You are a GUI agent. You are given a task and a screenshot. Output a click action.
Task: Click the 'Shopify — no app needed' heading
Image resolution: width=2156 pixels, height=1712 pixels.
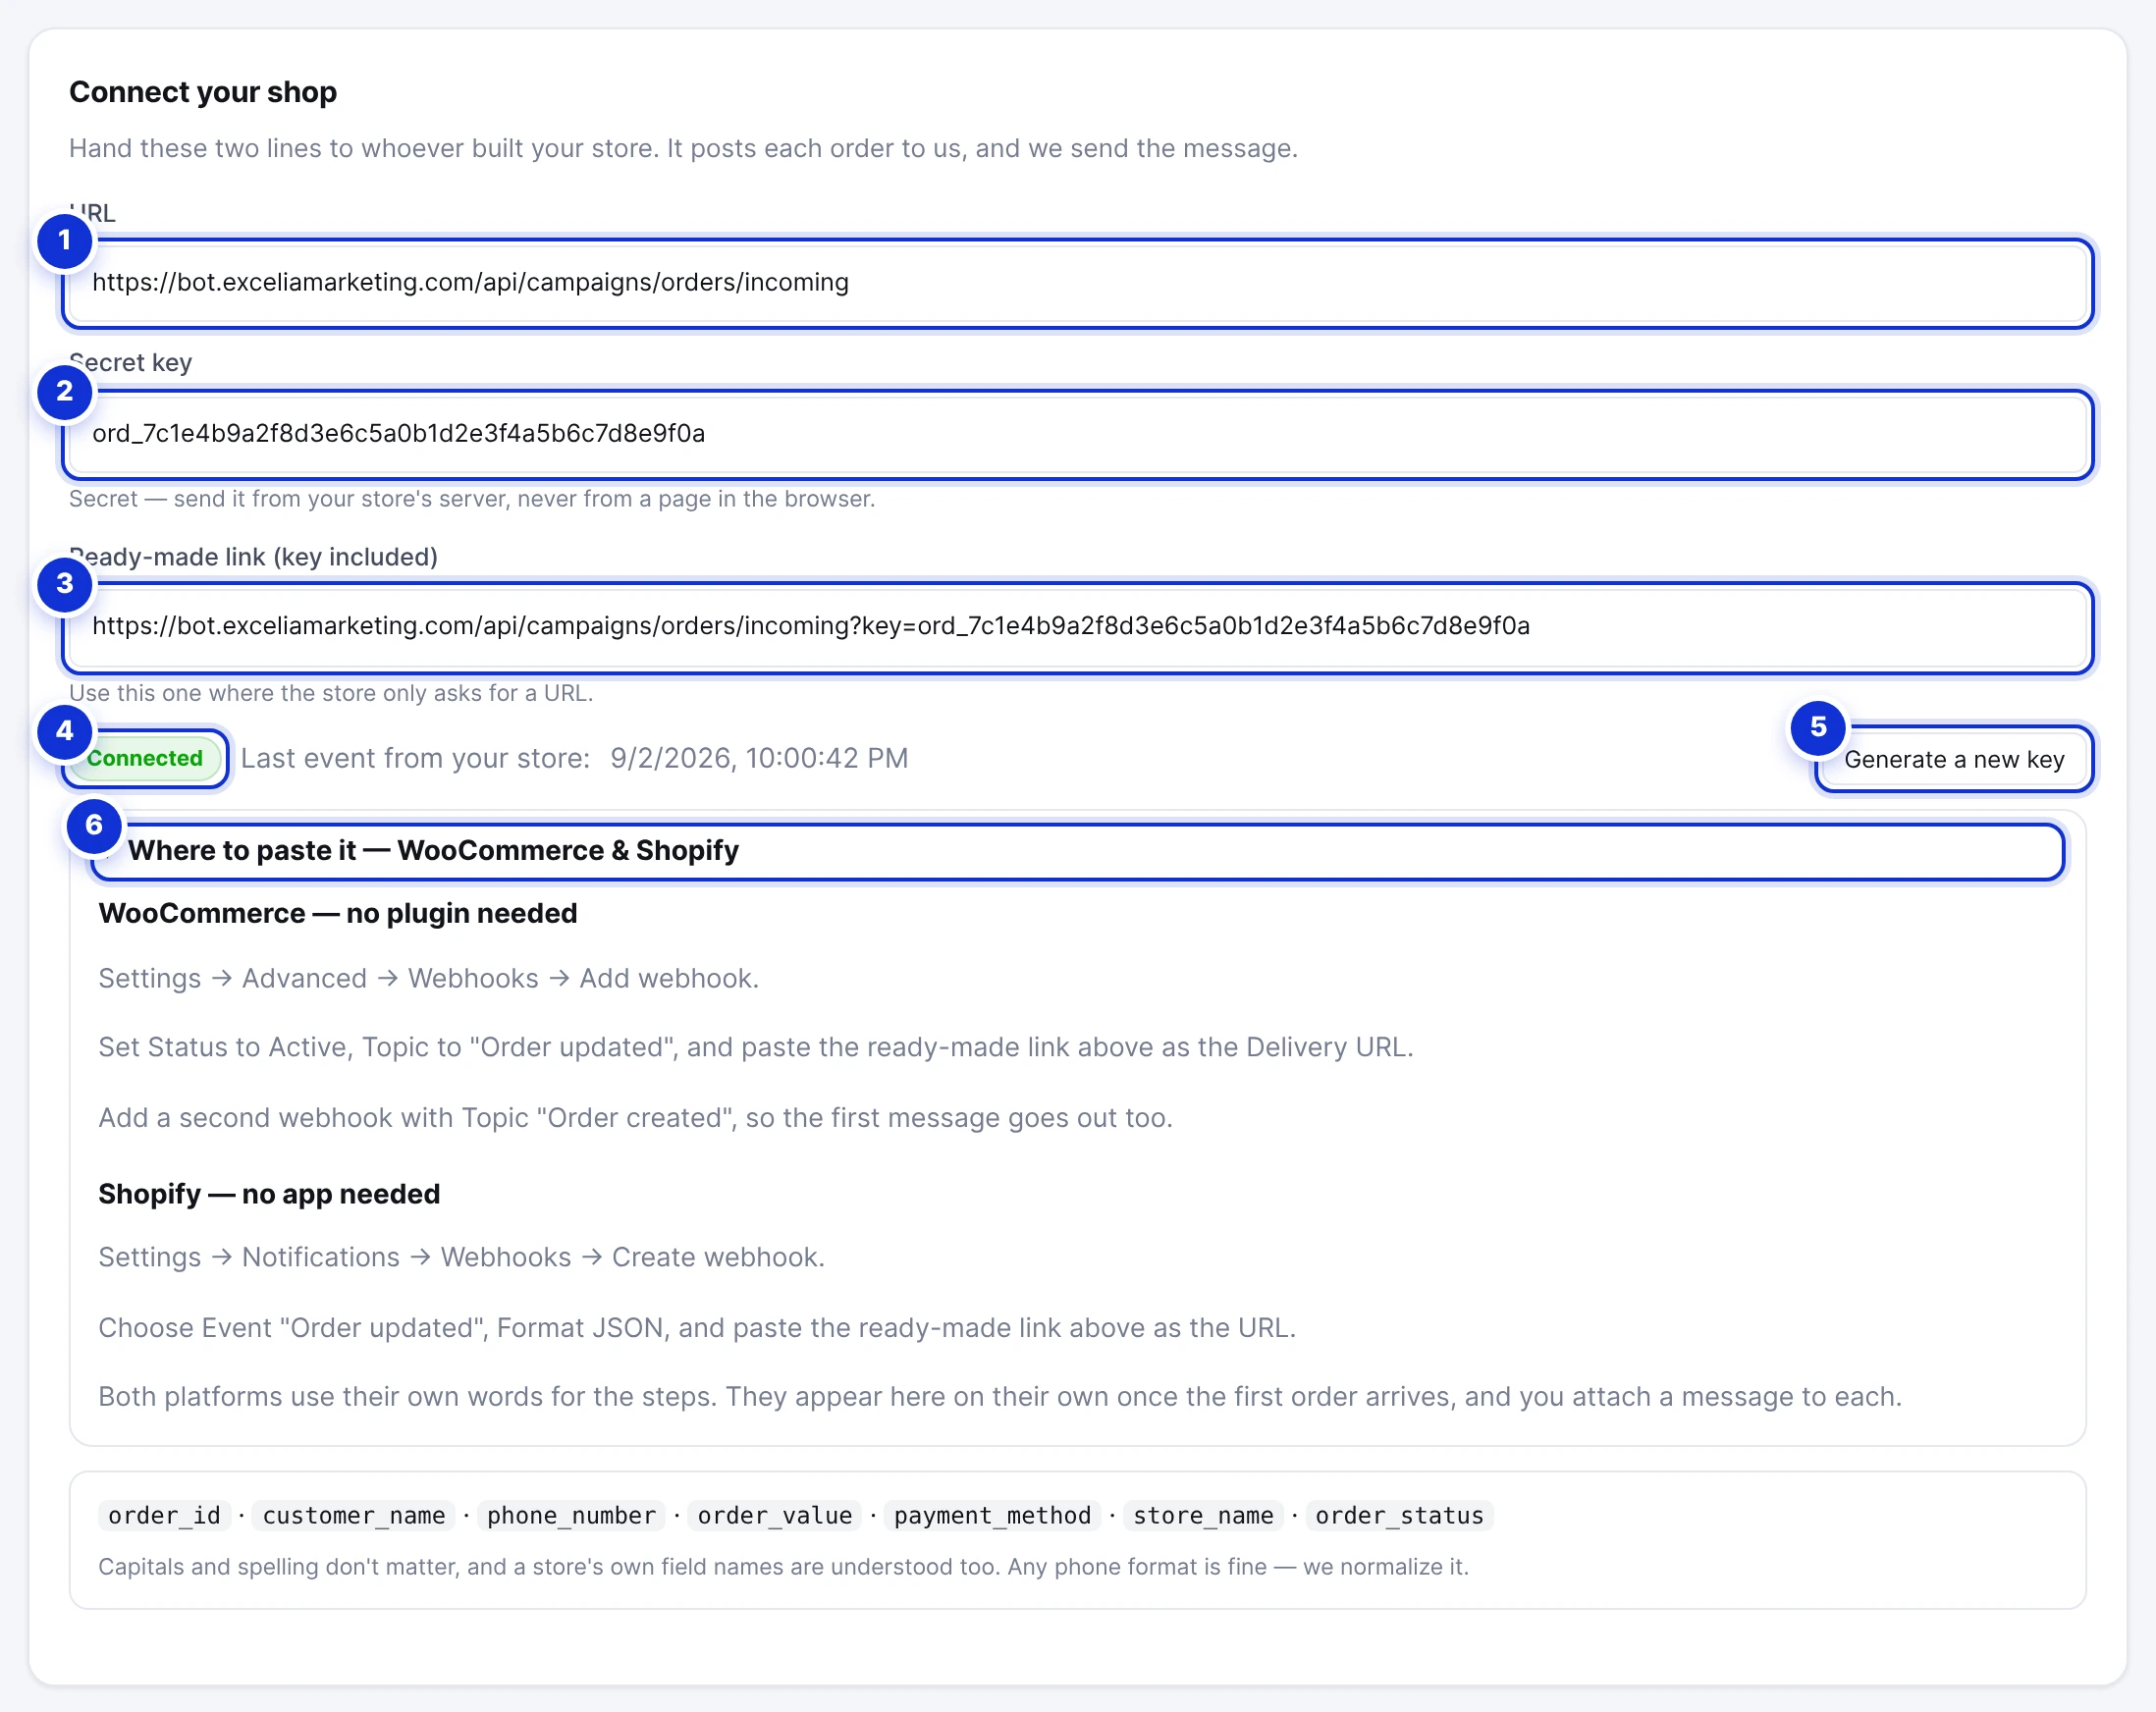click(x=269, y=1195)
